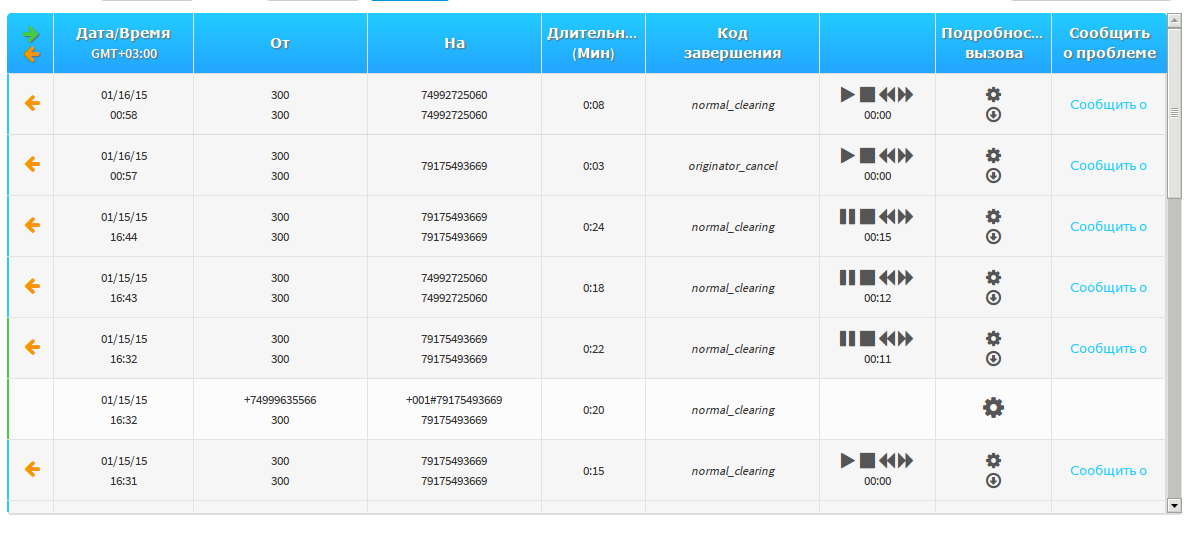The image size is (1193, 538).
Task: Sort by the Код завершения column header
Action: pos(732,43)
